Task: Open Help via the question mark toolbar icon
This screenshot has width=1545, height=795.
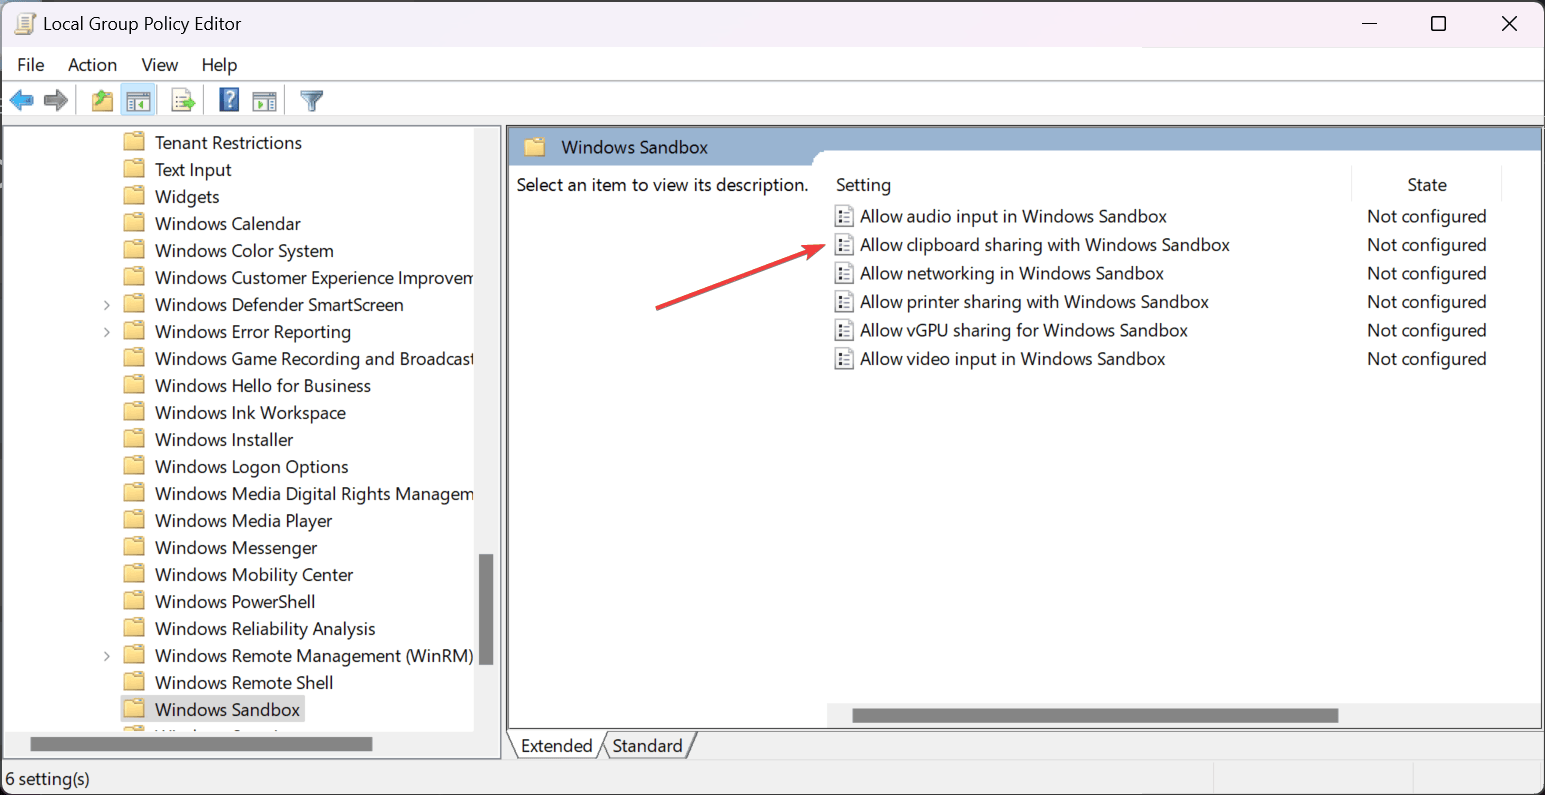Action: point(228,99)
